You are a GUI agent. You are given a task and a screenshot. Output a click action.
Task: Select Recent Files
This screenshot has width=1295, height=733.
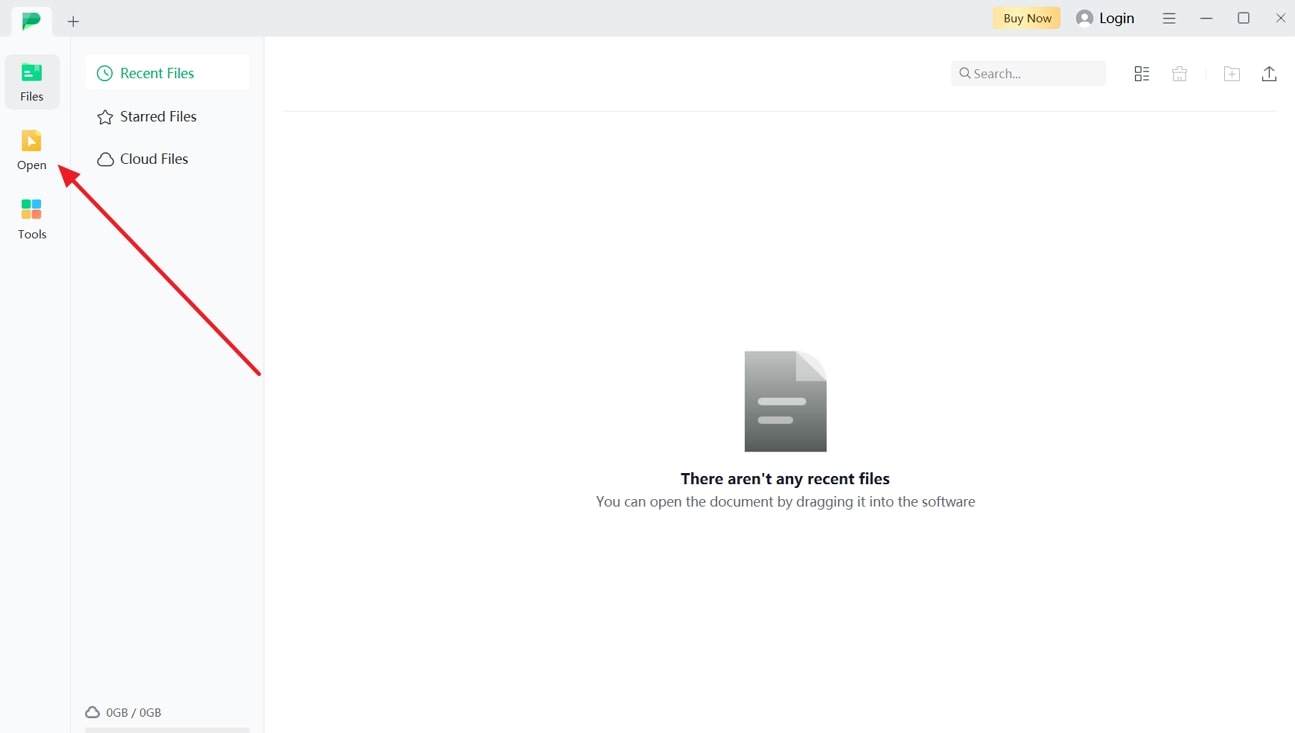156,72
